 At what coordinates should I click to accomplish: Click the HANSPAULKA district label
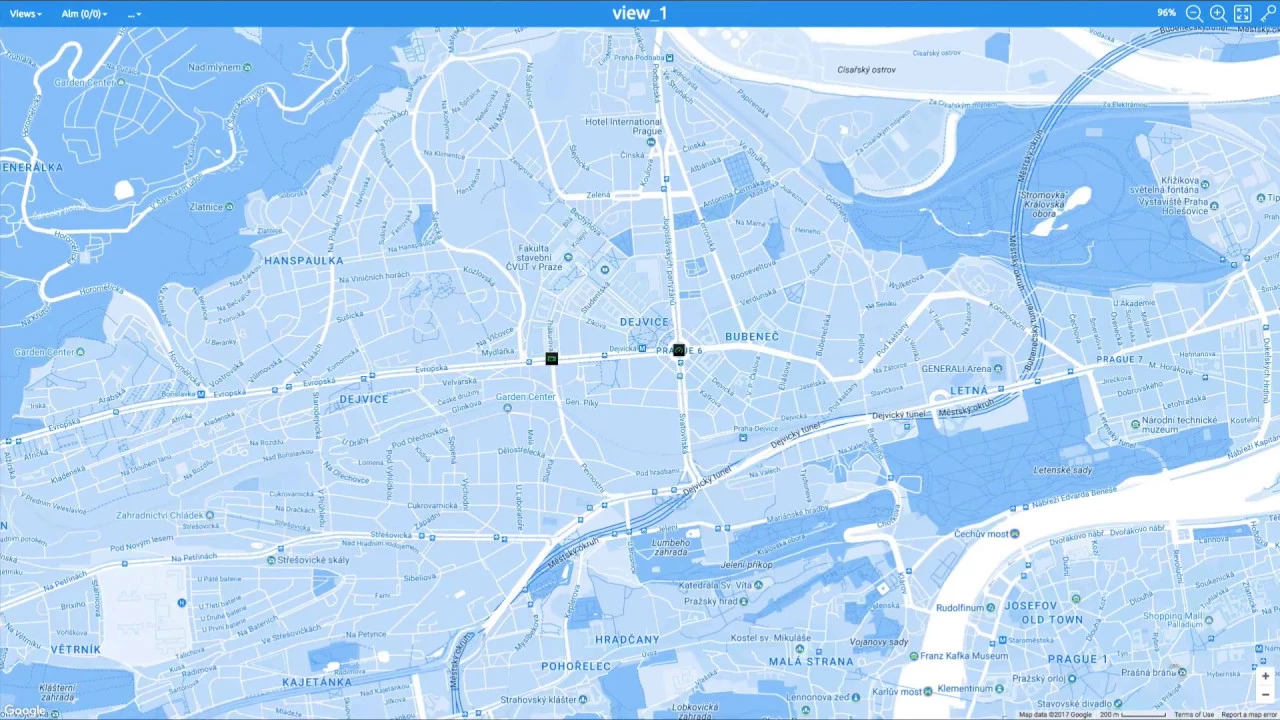(304, 260)
